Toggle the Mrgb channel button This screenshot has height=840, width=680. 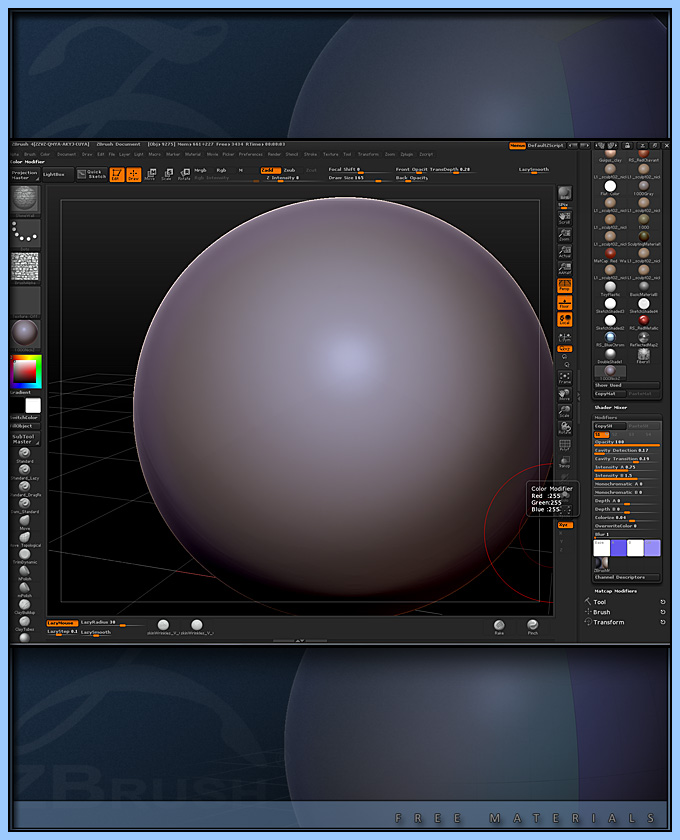point(200,170)
